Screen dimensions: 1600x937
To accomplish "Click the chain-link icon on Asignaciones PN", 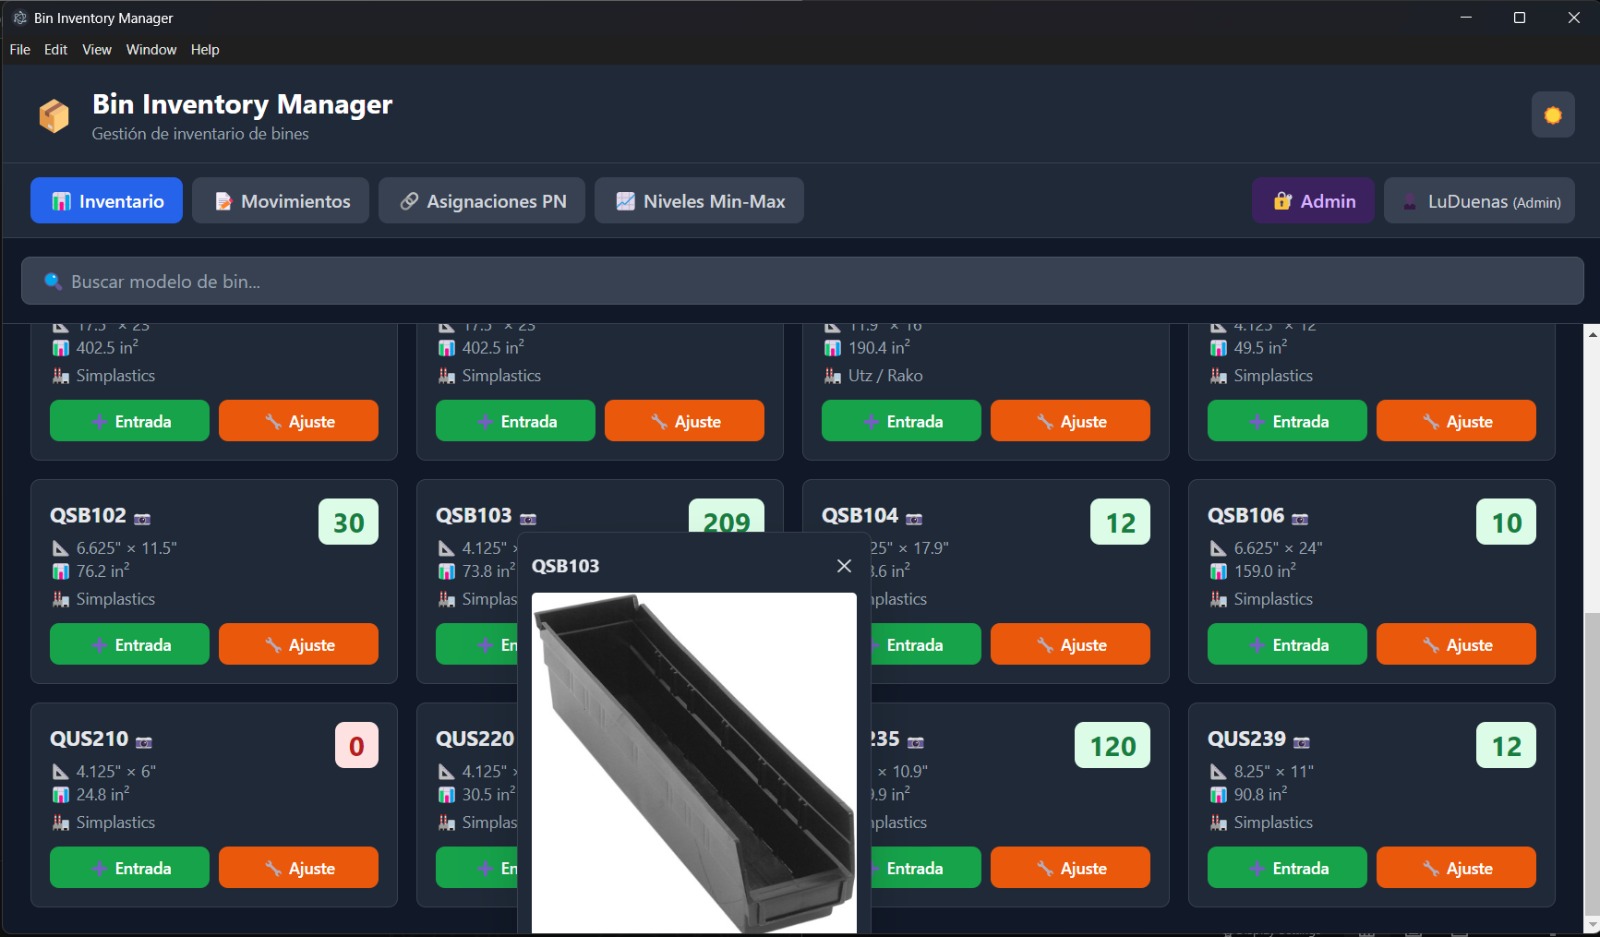I will (410, 200).
